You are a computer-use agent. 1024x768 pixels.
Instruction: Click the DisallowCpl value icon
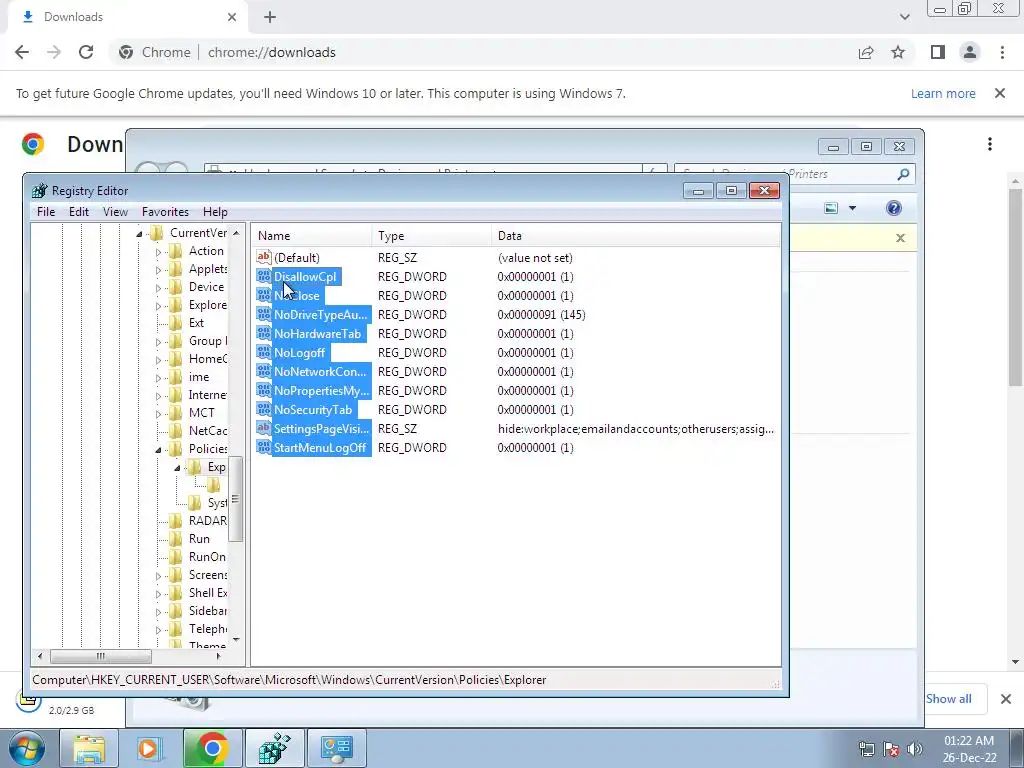coord(264,276)
